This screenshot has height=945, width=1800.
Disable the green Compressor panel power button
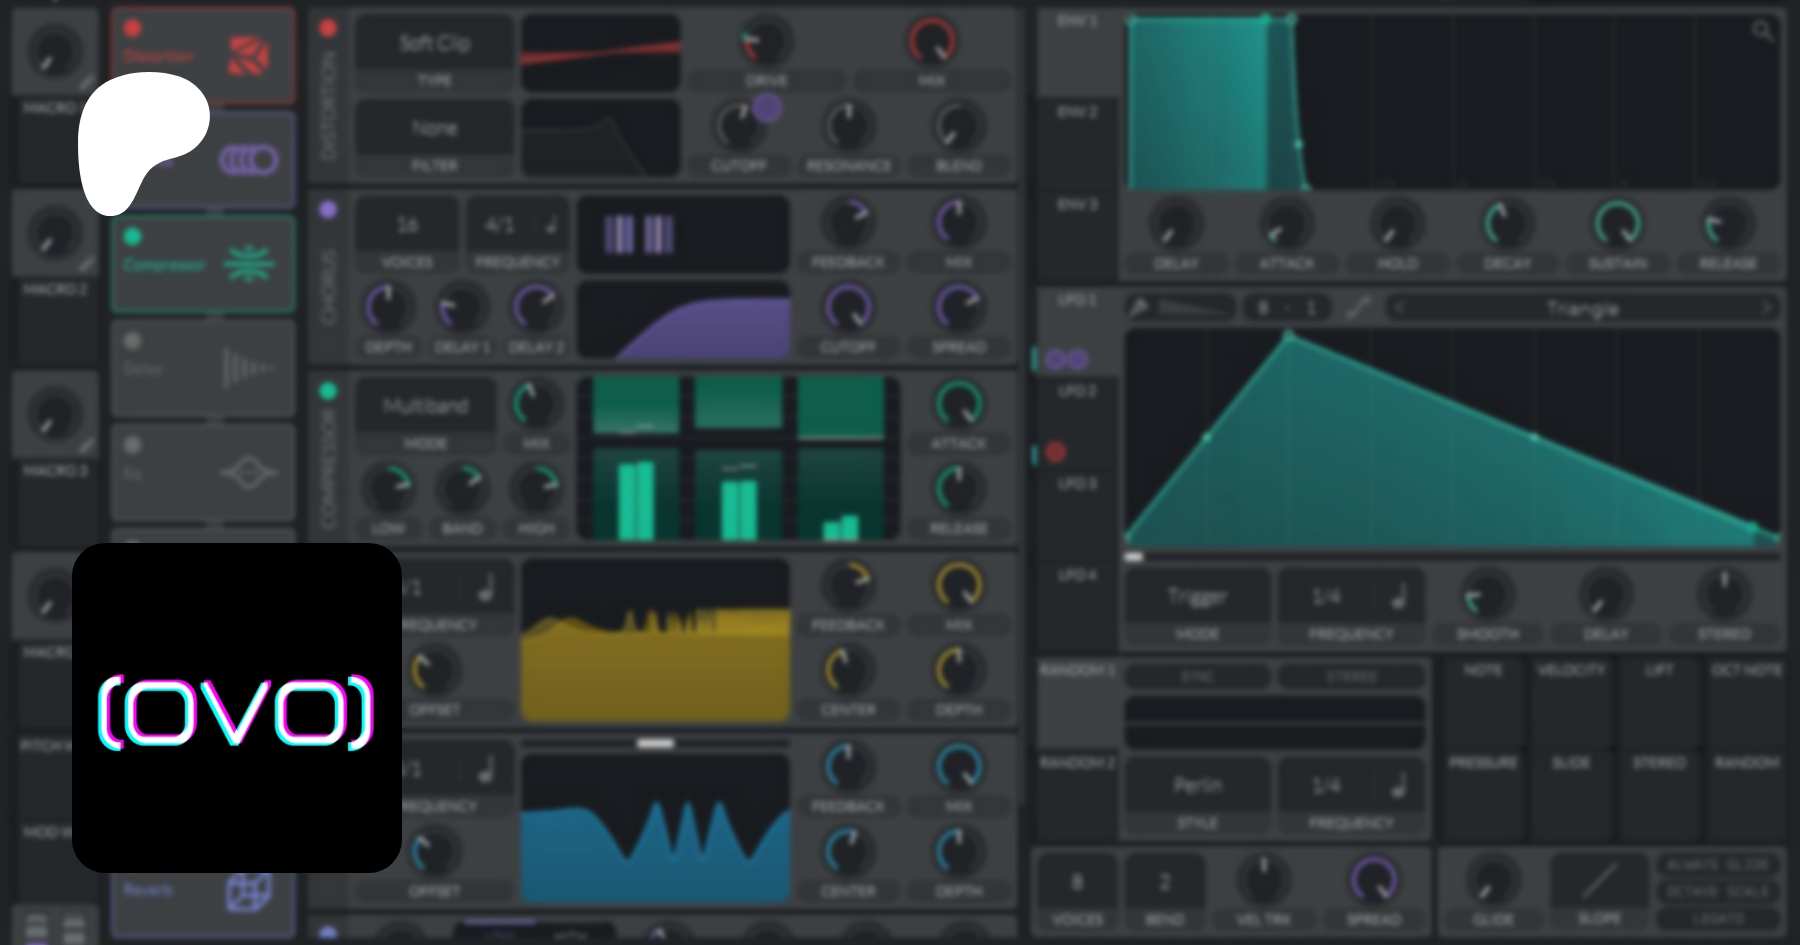click(328, 391)
